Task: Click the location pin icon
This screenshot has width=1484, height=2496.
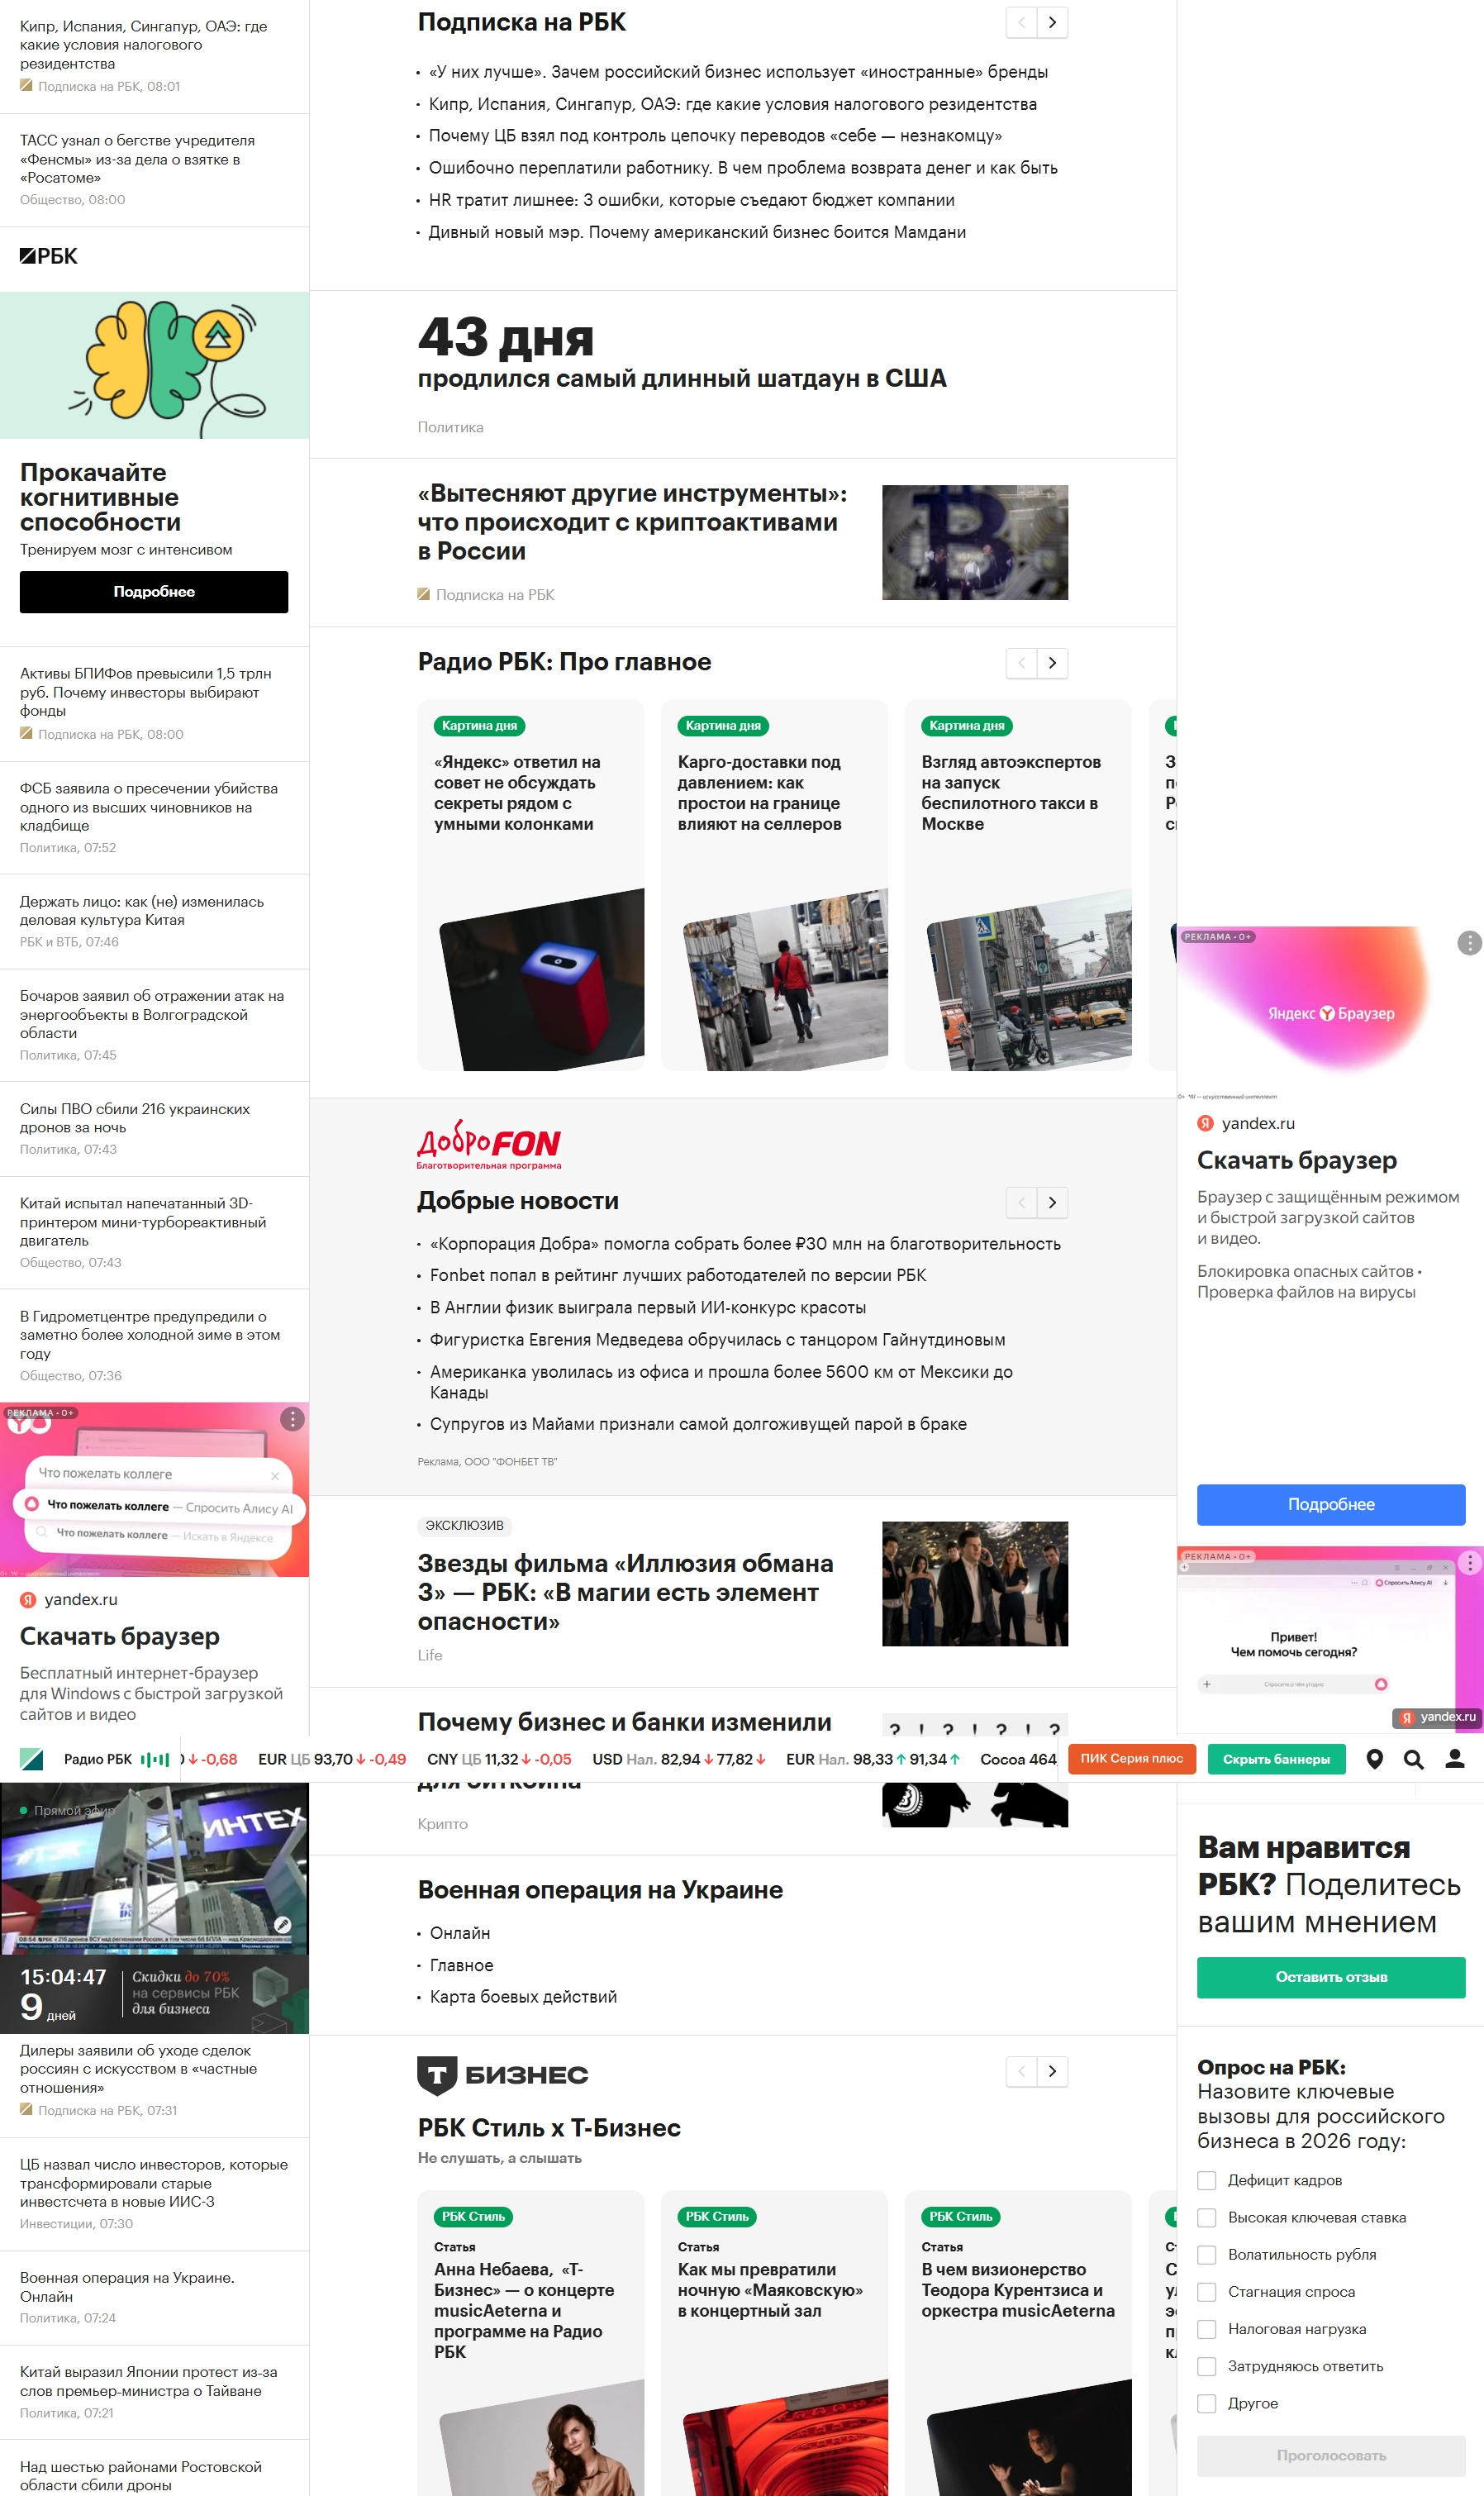Action: pyautogui.click(x=1374, y=1759)
